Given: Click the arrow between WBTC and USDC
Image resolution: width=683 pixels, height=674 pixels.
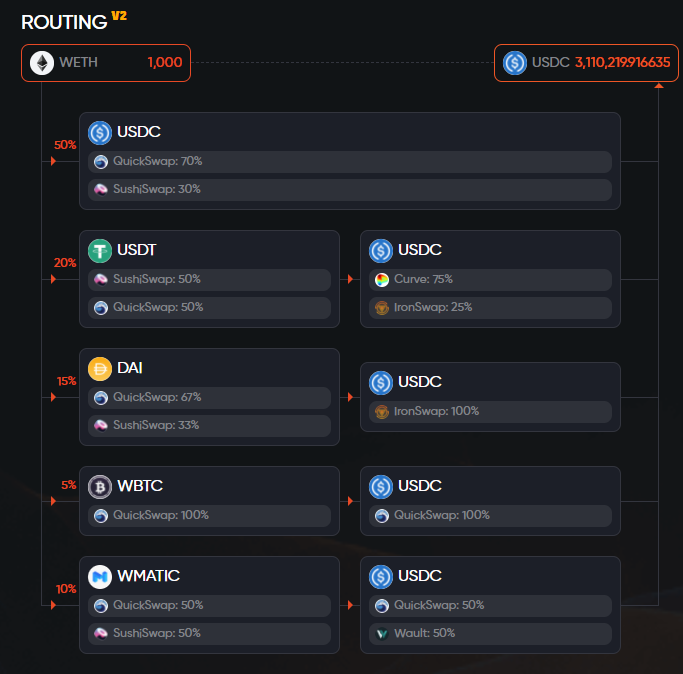Looking at the screenshot, I should point(350,501).
